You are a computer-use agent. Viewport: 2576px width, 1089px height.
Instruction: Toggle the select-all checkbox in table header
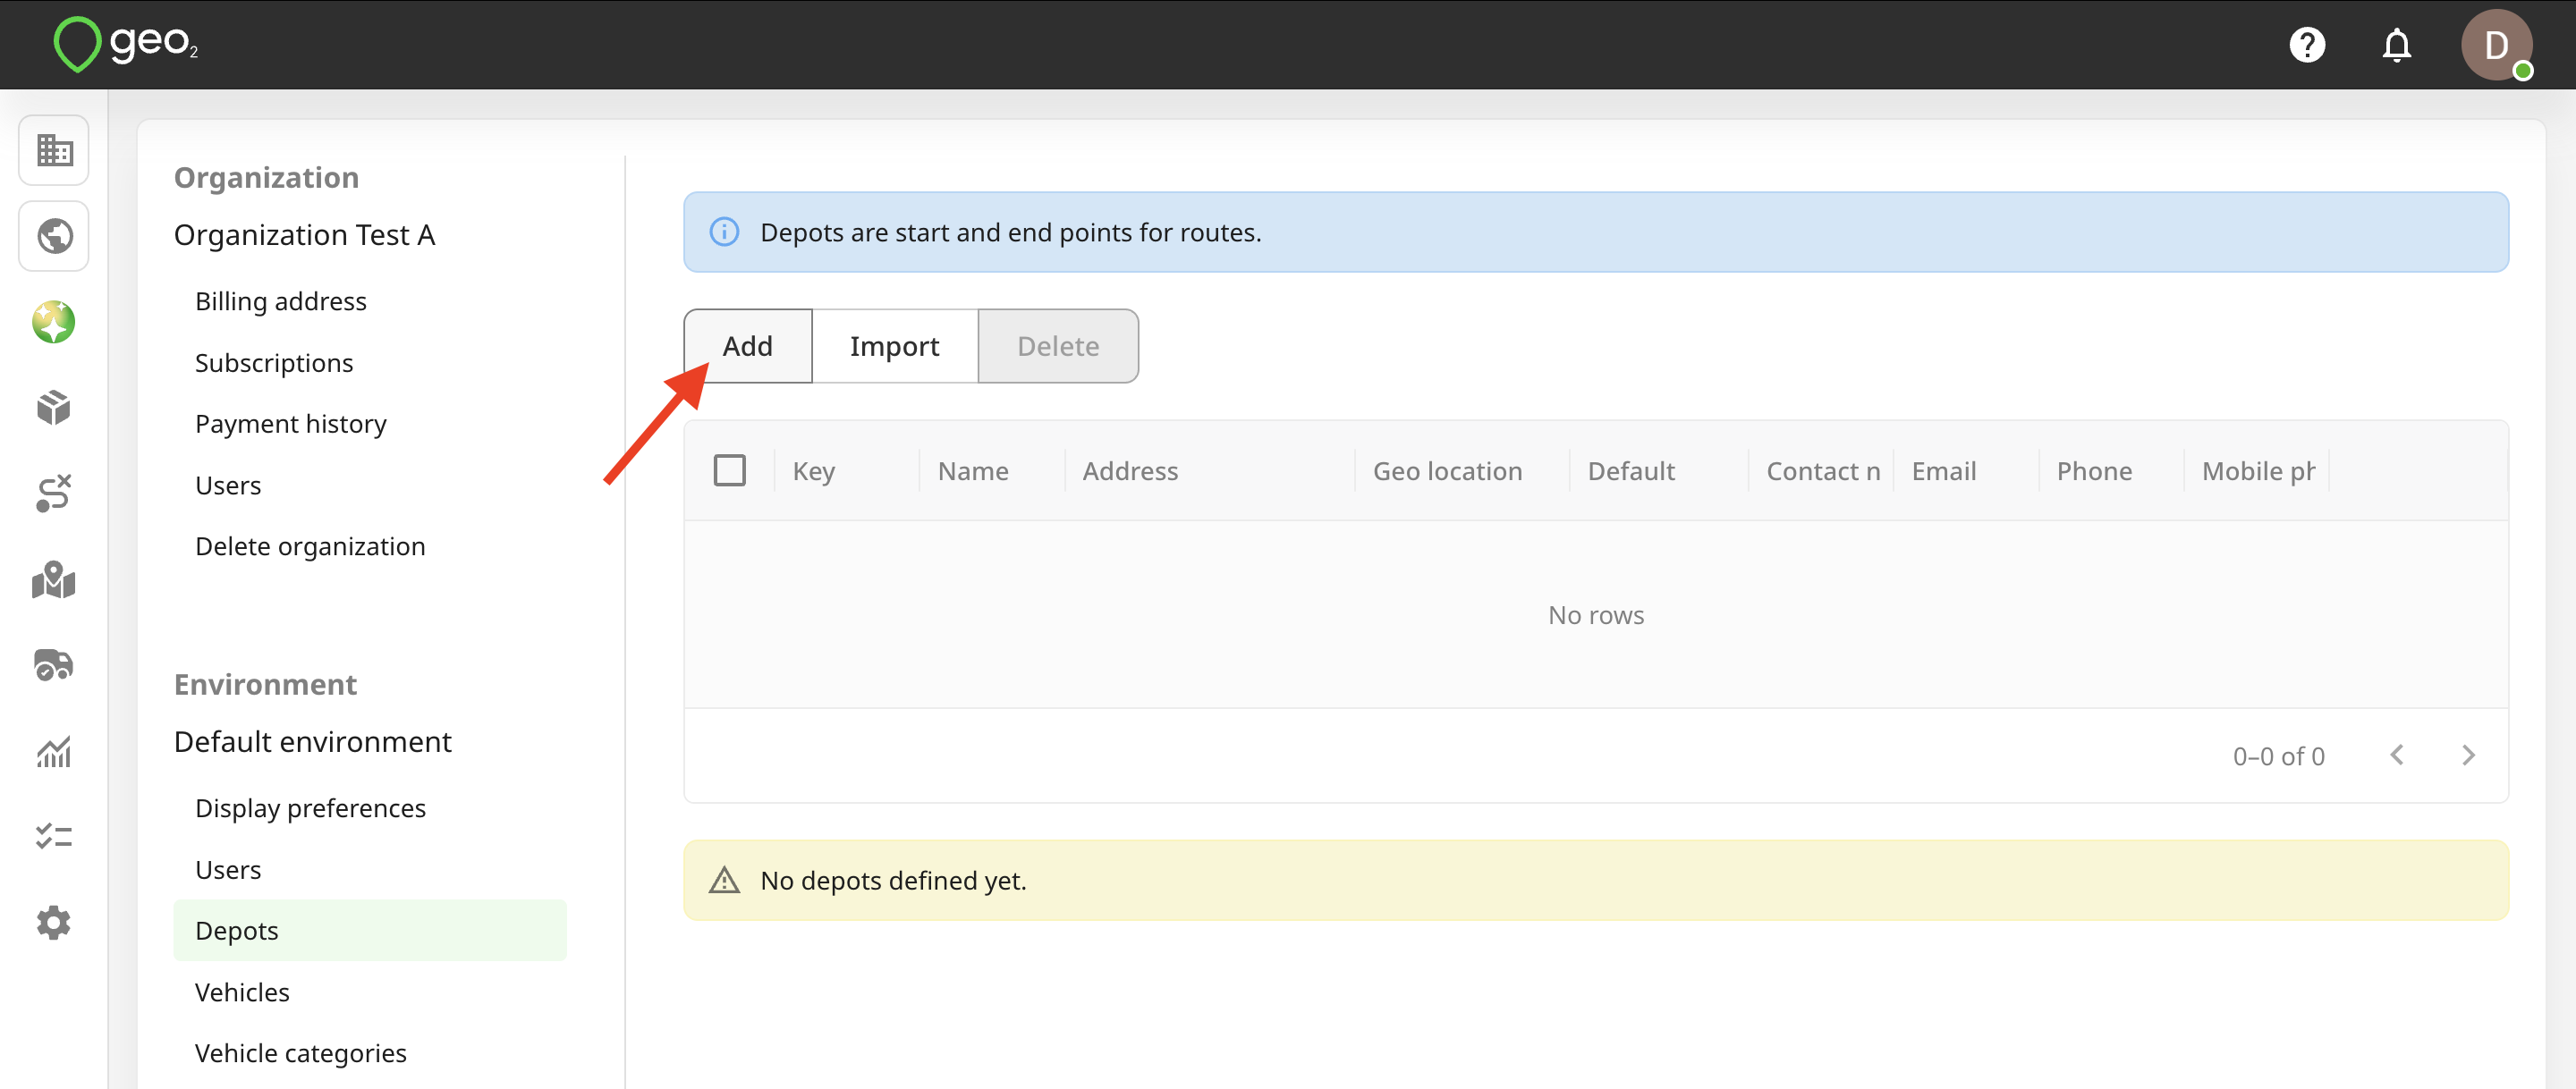(730, 470)
